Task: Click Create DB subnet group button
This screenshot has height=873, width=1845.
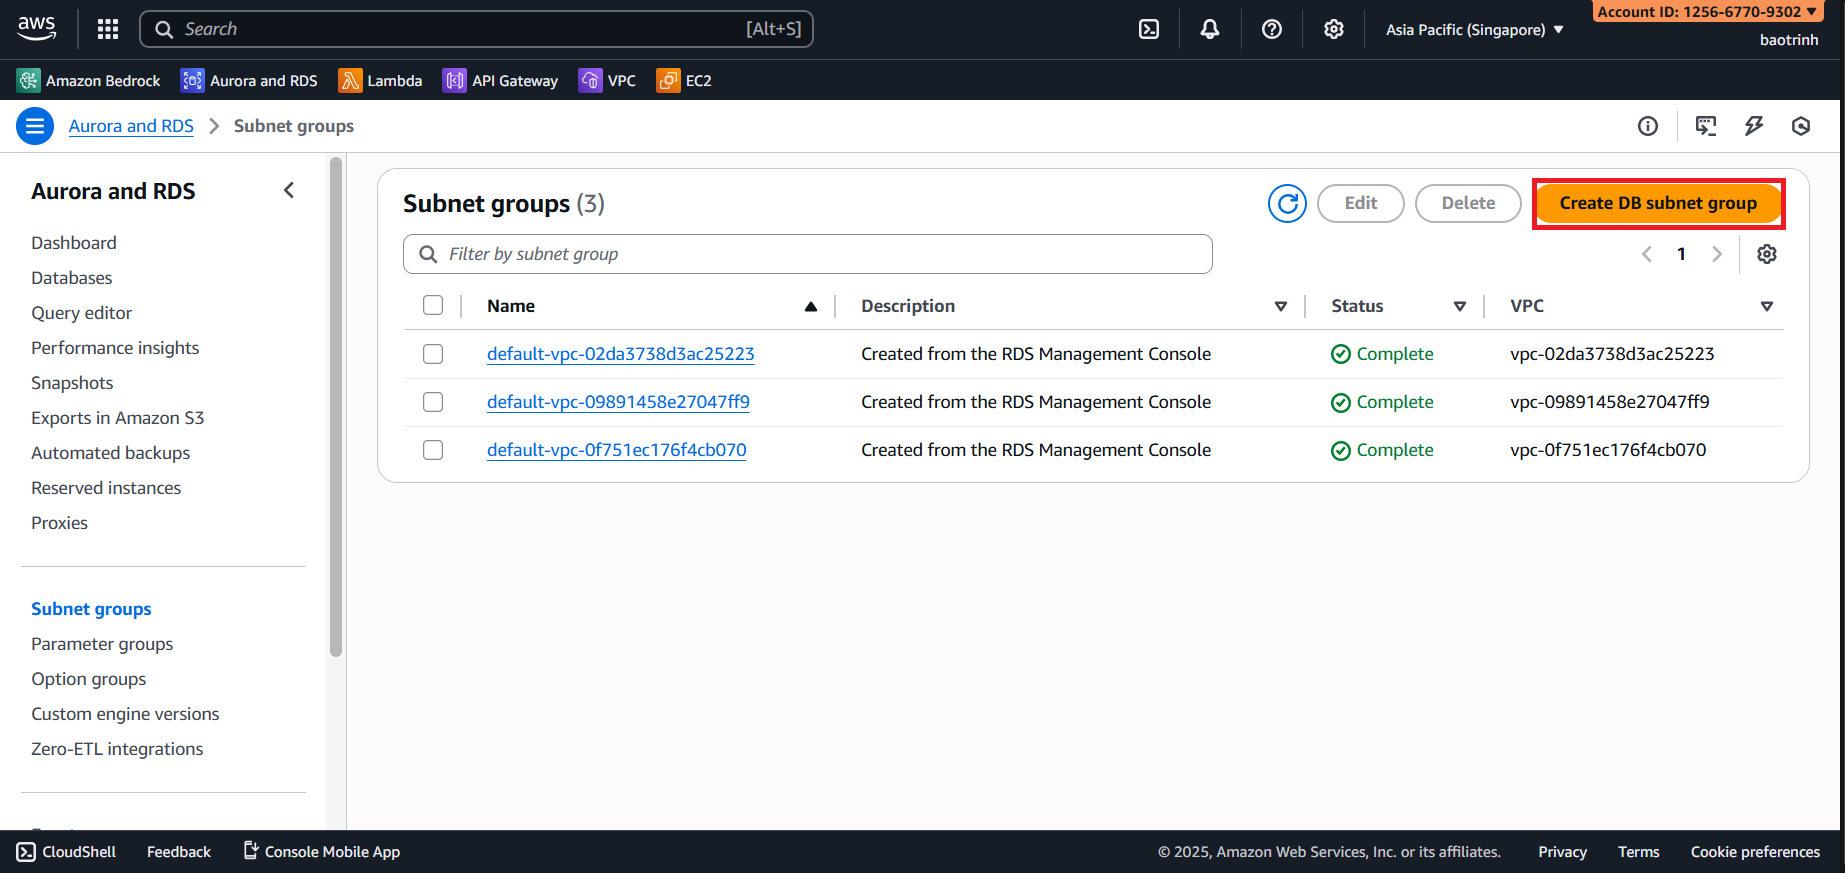Action: [x=1658, y=203]
